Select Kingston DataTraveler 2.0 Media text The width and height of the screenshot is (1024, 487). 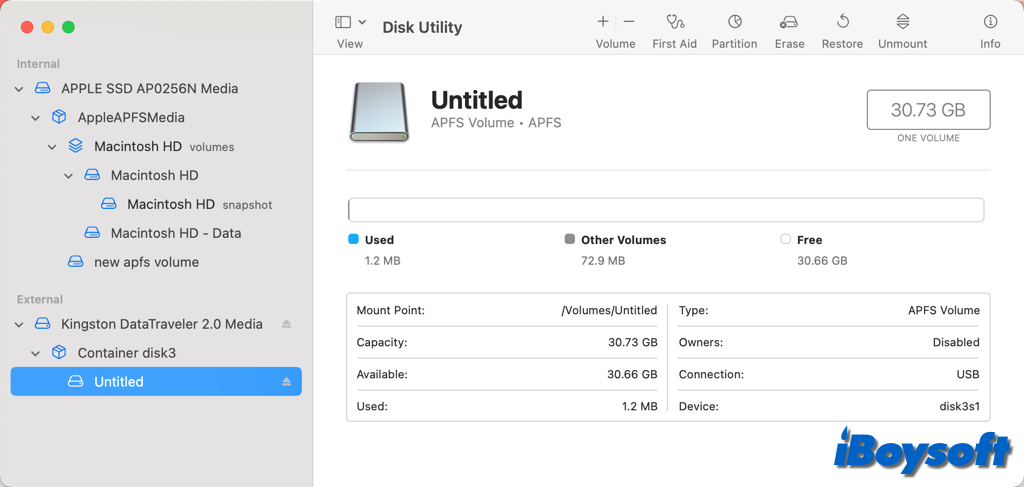point(162,324)
